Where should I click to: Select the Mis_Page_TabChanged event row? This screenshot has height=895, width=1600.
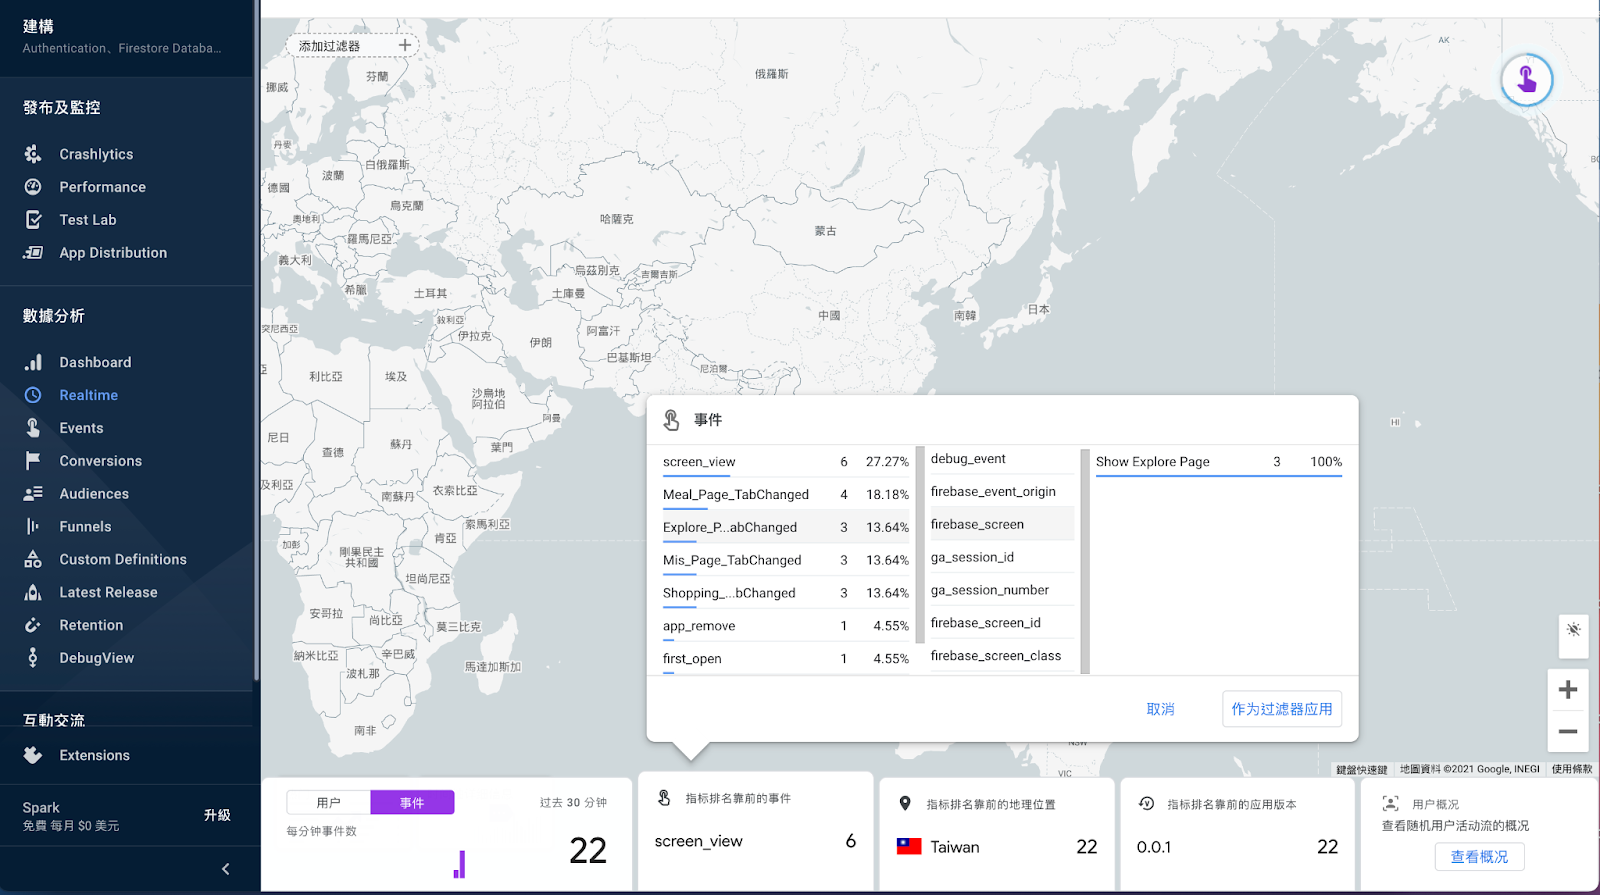(786, 560)
